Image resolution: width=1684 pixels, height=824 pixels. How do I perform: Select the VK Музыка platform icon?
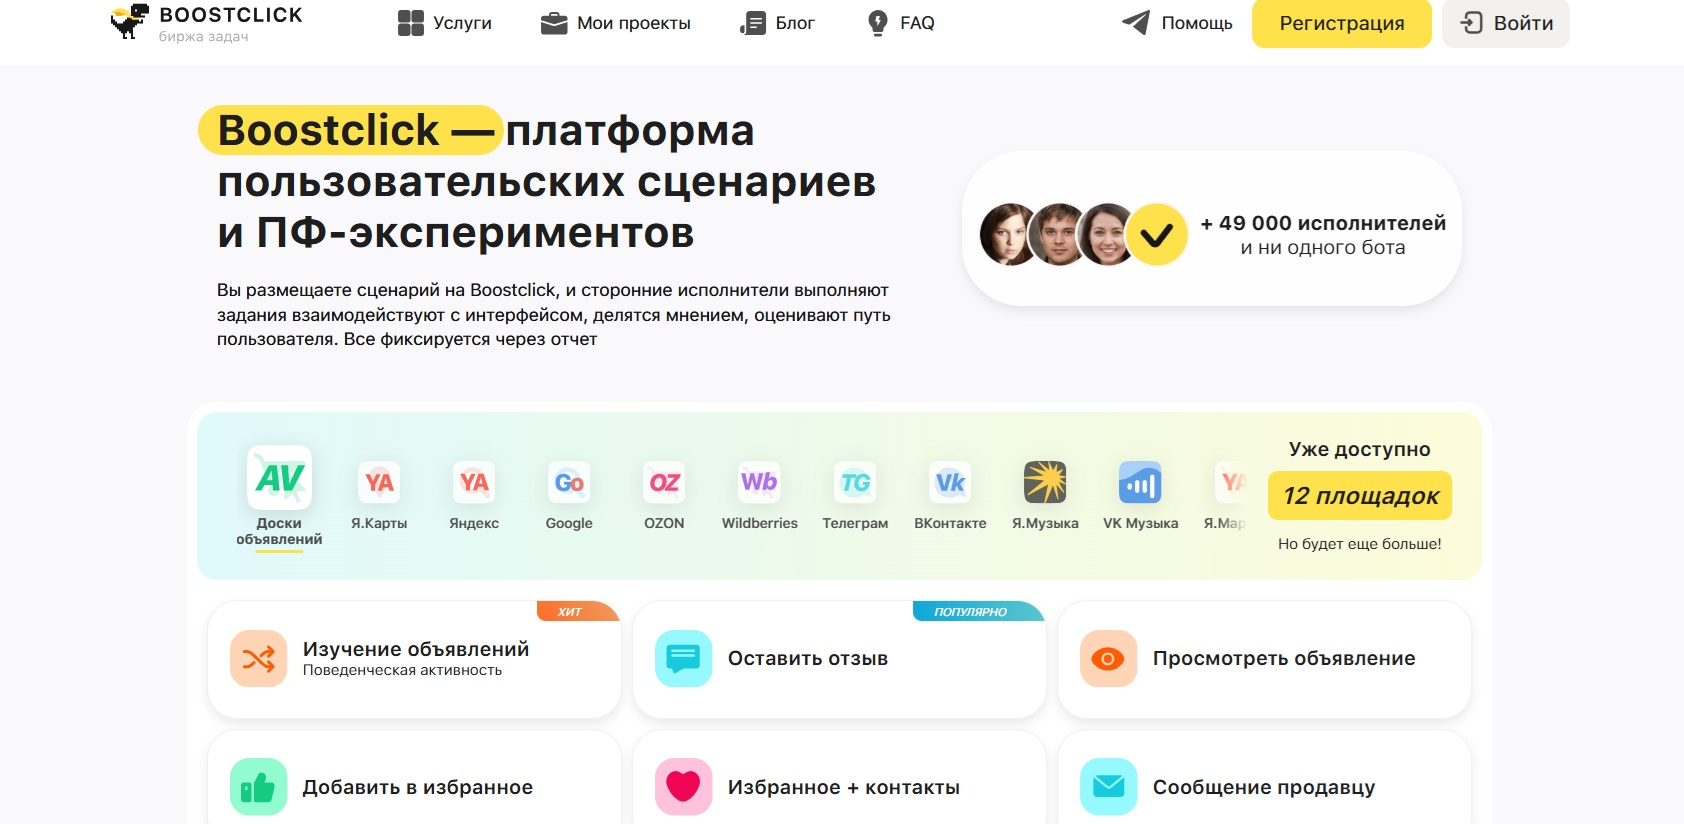1140,483
